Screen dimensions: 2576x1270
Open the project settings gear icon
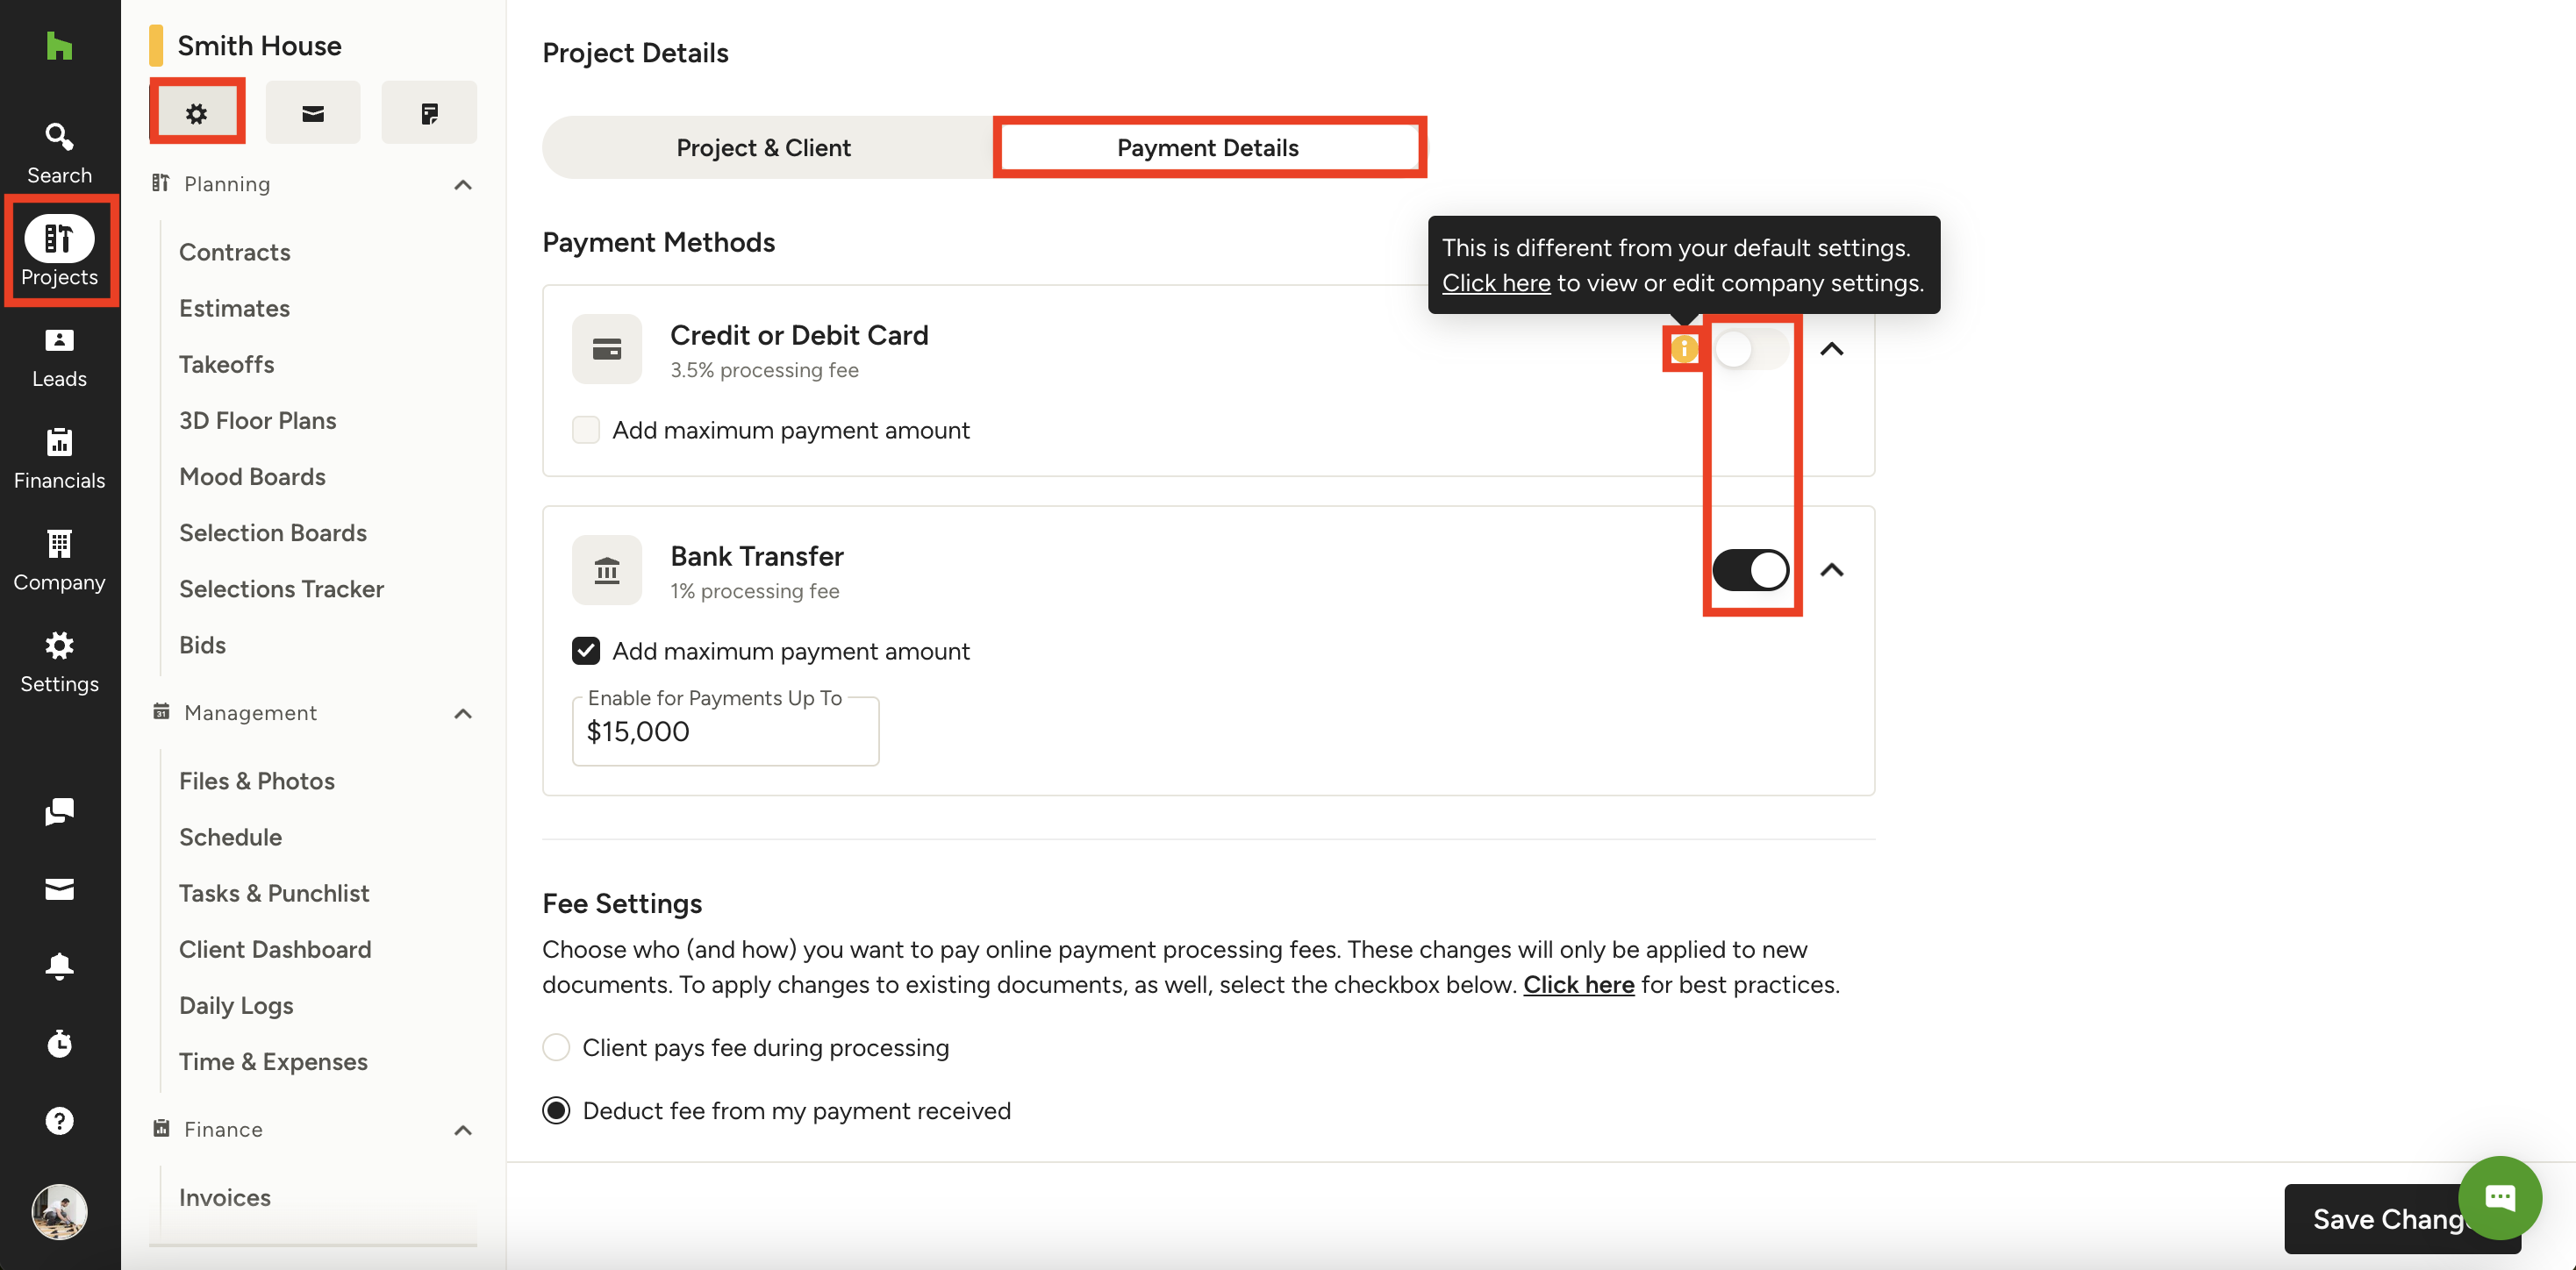[196, 113]
